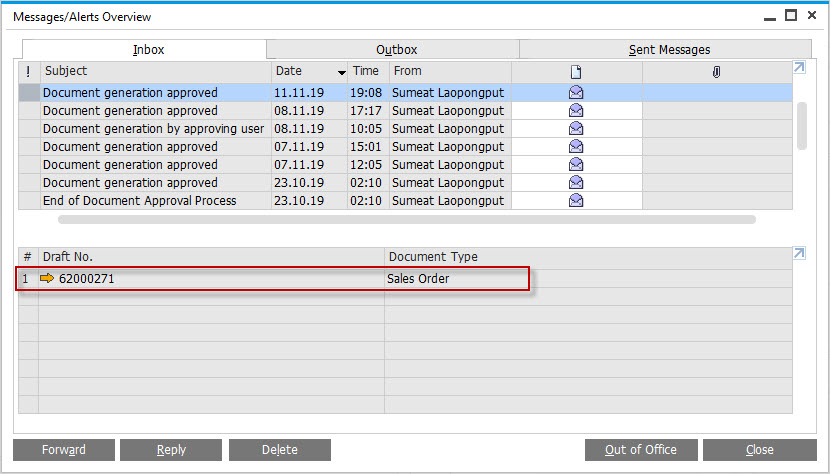Screen dimensions: 830x474
Task: Open envelope icon for 11.11.19 19:08 message
Action: [x=576, y=93]
